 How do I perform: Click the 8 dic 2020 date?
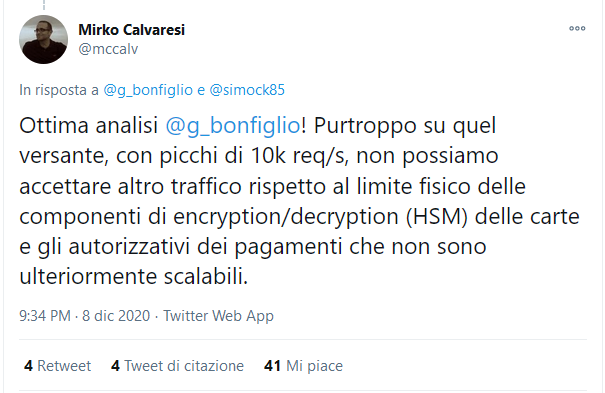pos(116,315)
